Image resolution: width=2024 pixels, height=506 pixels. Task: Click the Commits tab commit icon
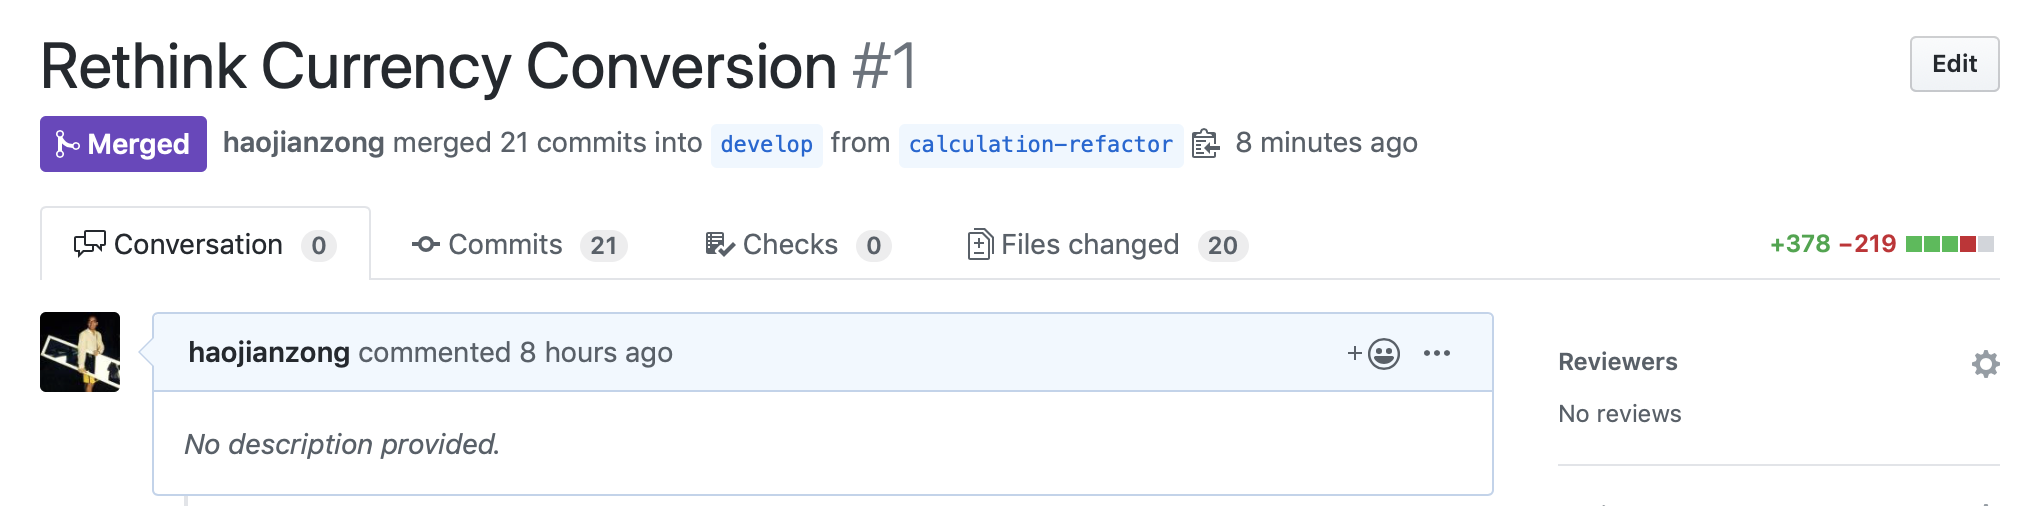click(x=426, y=244)
